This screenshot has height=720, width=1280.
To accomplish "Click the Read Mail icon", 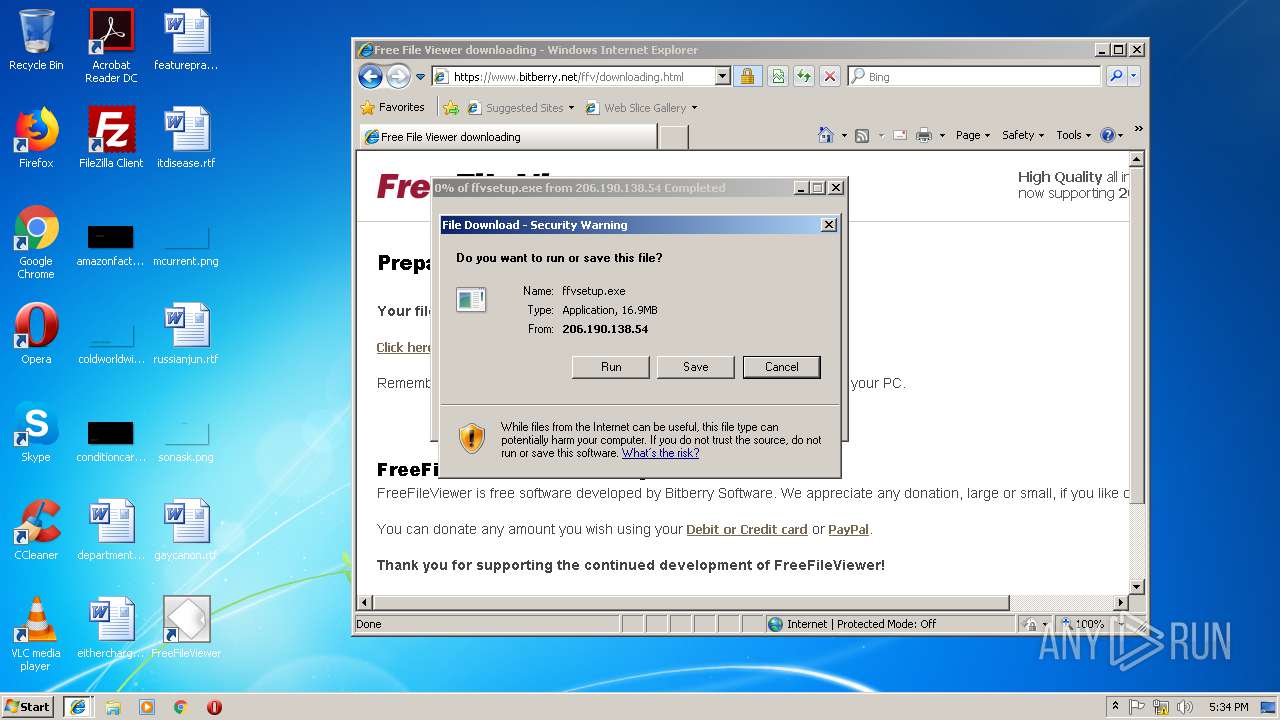I will tap(900, 135).
